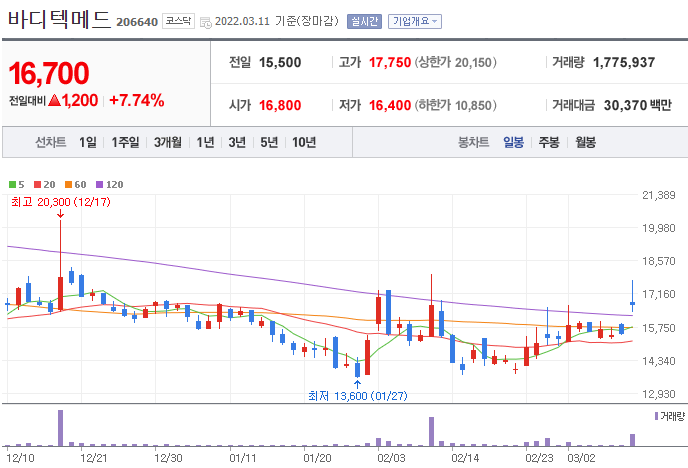Show the 5년 line chart
Image resolution: width=688 pixels, height=468 pixels.
pos(269,142)
